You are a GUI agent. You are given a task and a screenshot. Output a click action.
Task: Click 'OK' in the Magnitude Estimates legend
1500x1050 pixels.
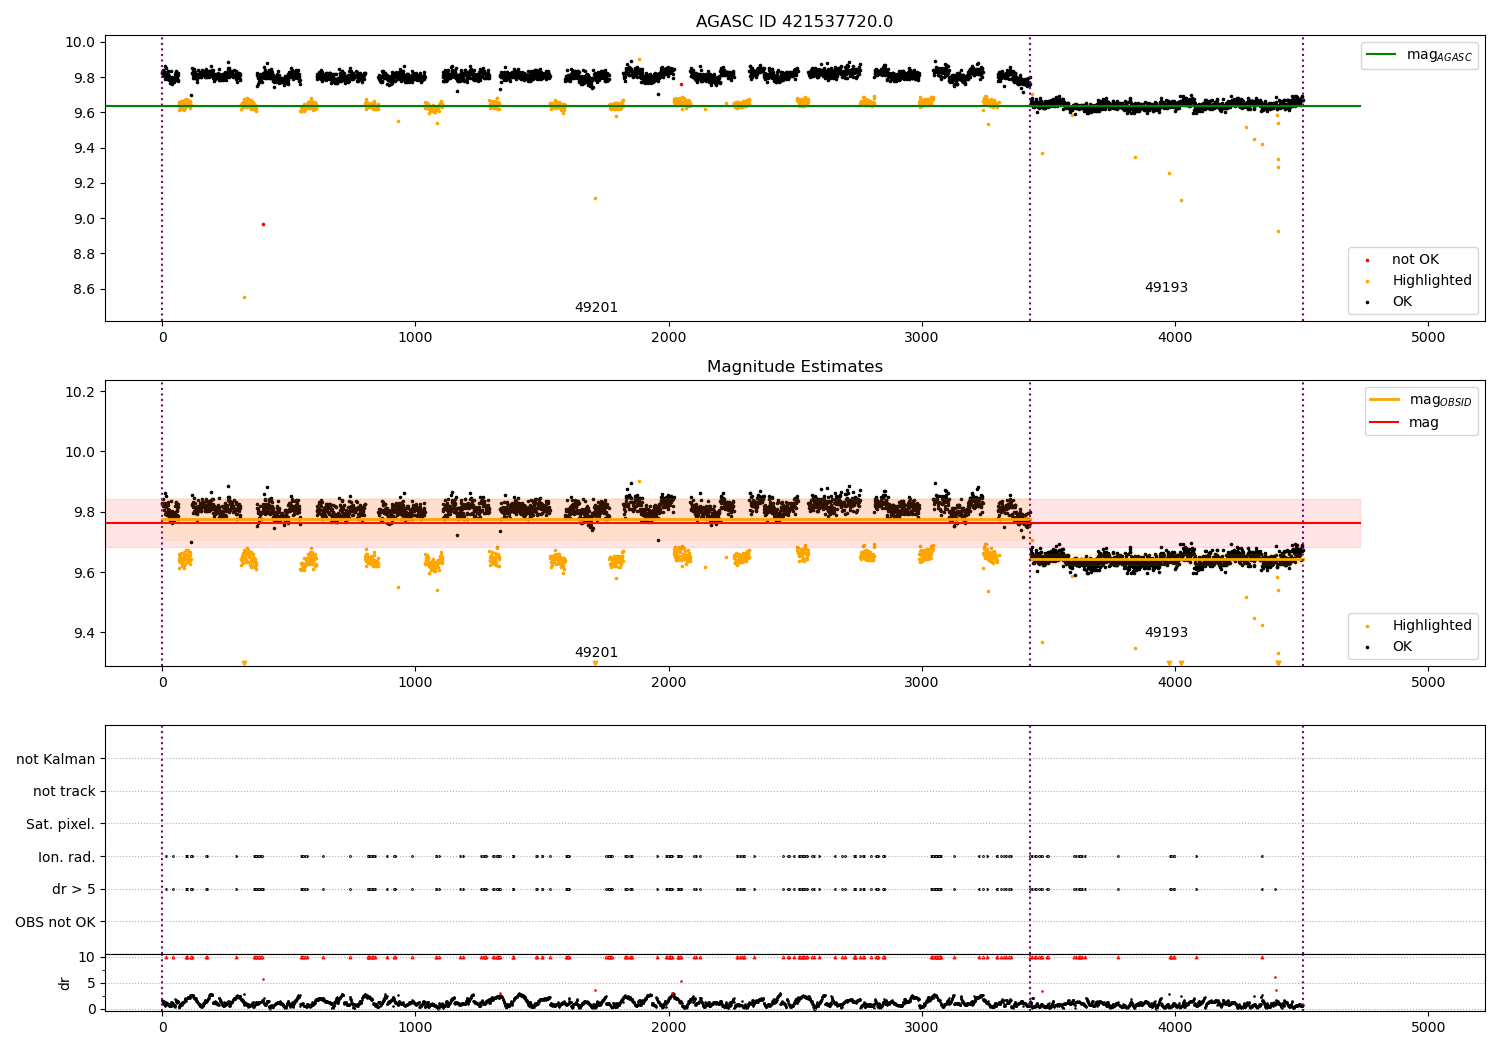(x=1402, y=647)
